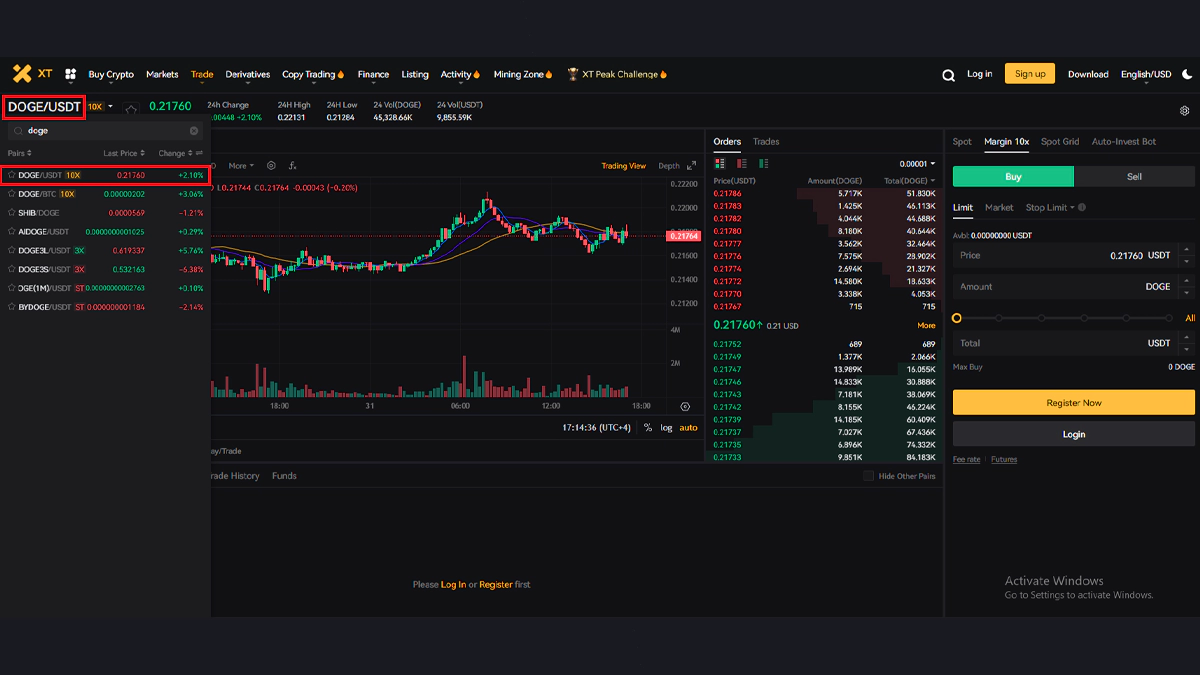Switch to the Market order tab
The height and width of the screenshot is (675, 1200).
click(999, 208)
